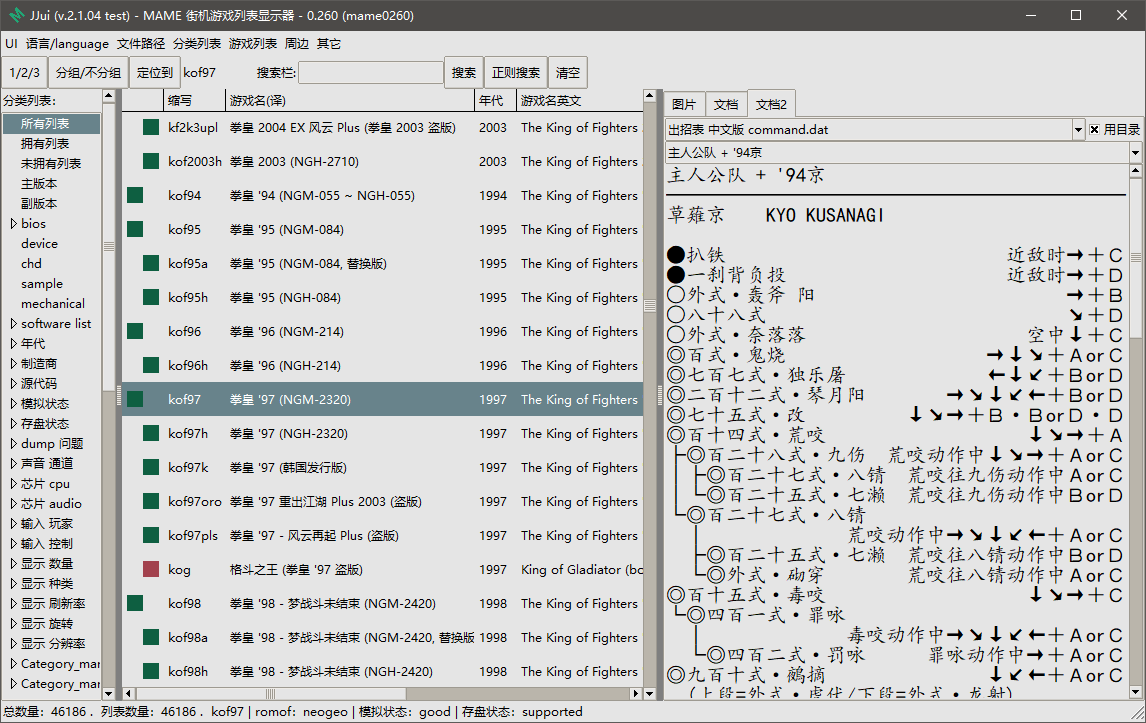1146x723 pixels.
Task: Click the JJui app icon in title bar
Action: [17, 15]
